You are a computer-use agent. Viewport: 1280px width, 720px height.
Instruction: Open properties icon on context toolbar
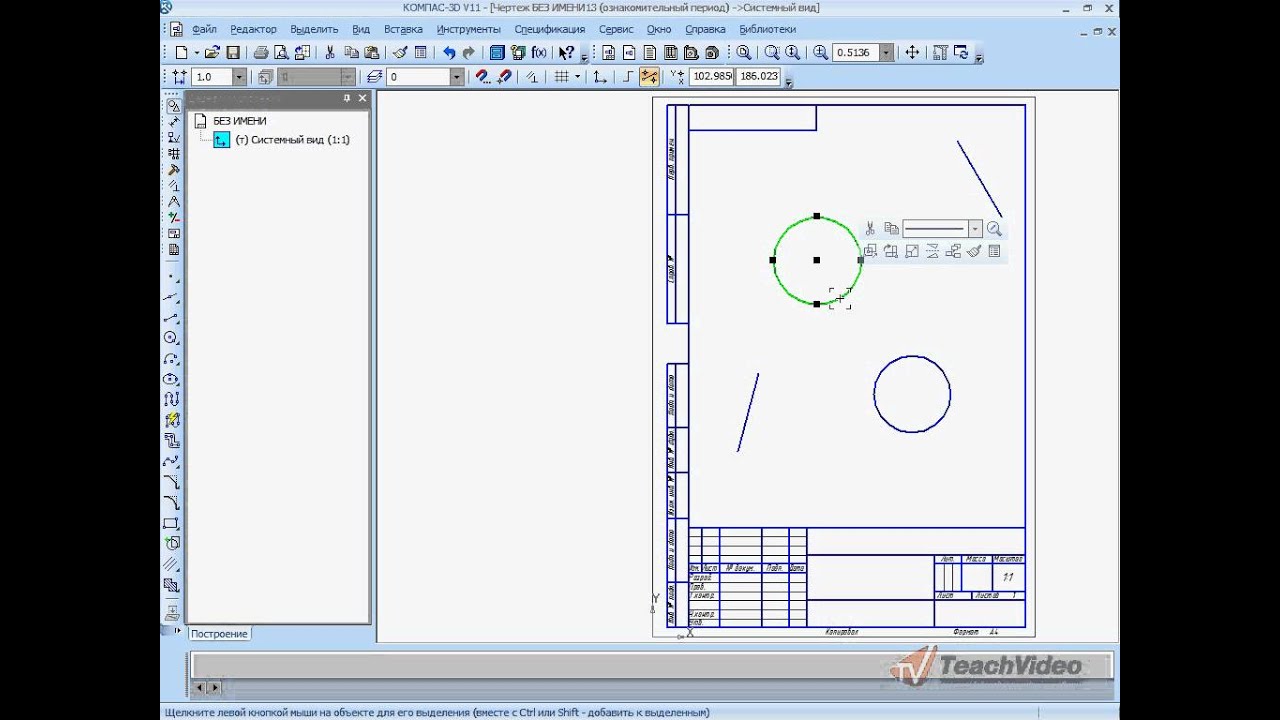click(x=994, y=252)
